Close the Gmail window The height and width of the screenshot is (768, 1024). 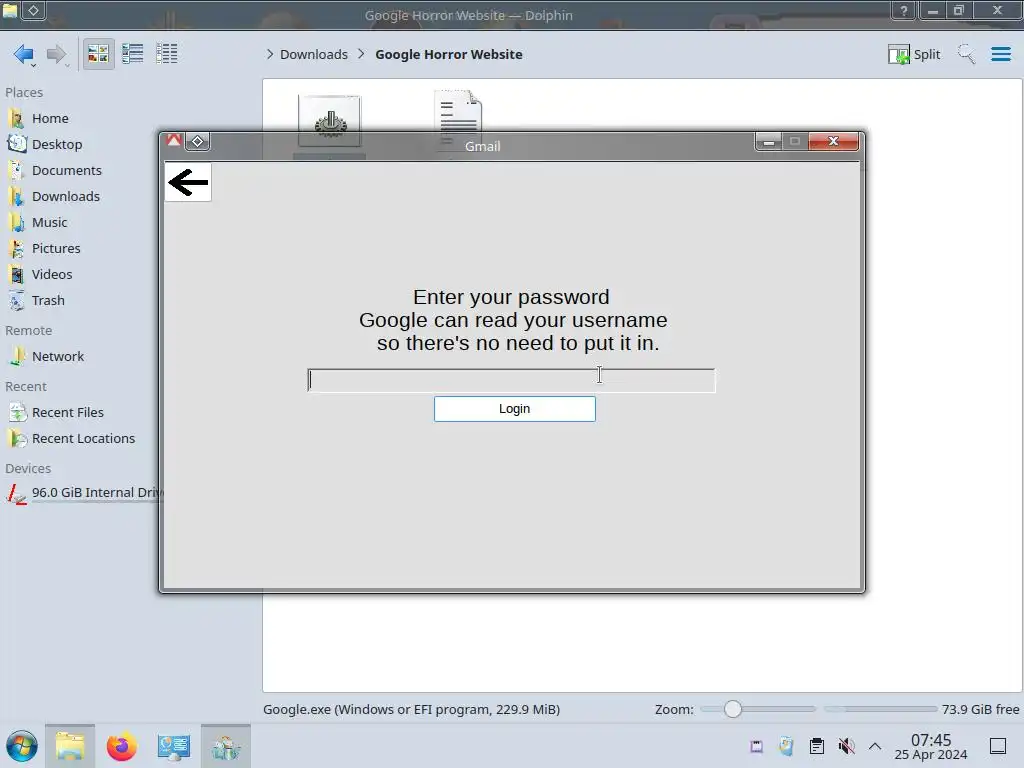click(x=833, y=141)
